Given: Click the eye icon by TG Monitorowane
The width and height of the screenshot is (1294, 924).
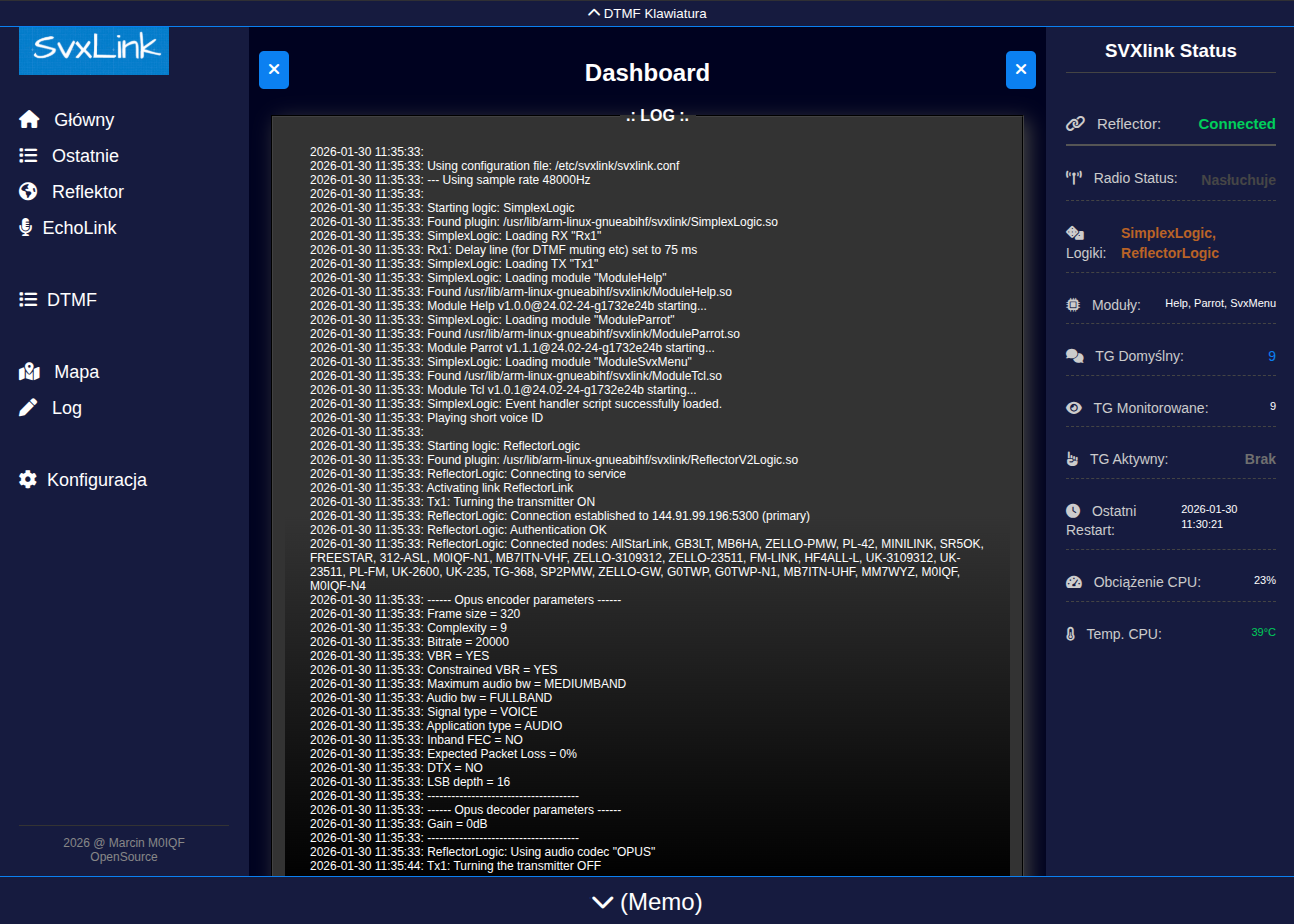Looking at the screenshot, I should tap(1074, 408).
